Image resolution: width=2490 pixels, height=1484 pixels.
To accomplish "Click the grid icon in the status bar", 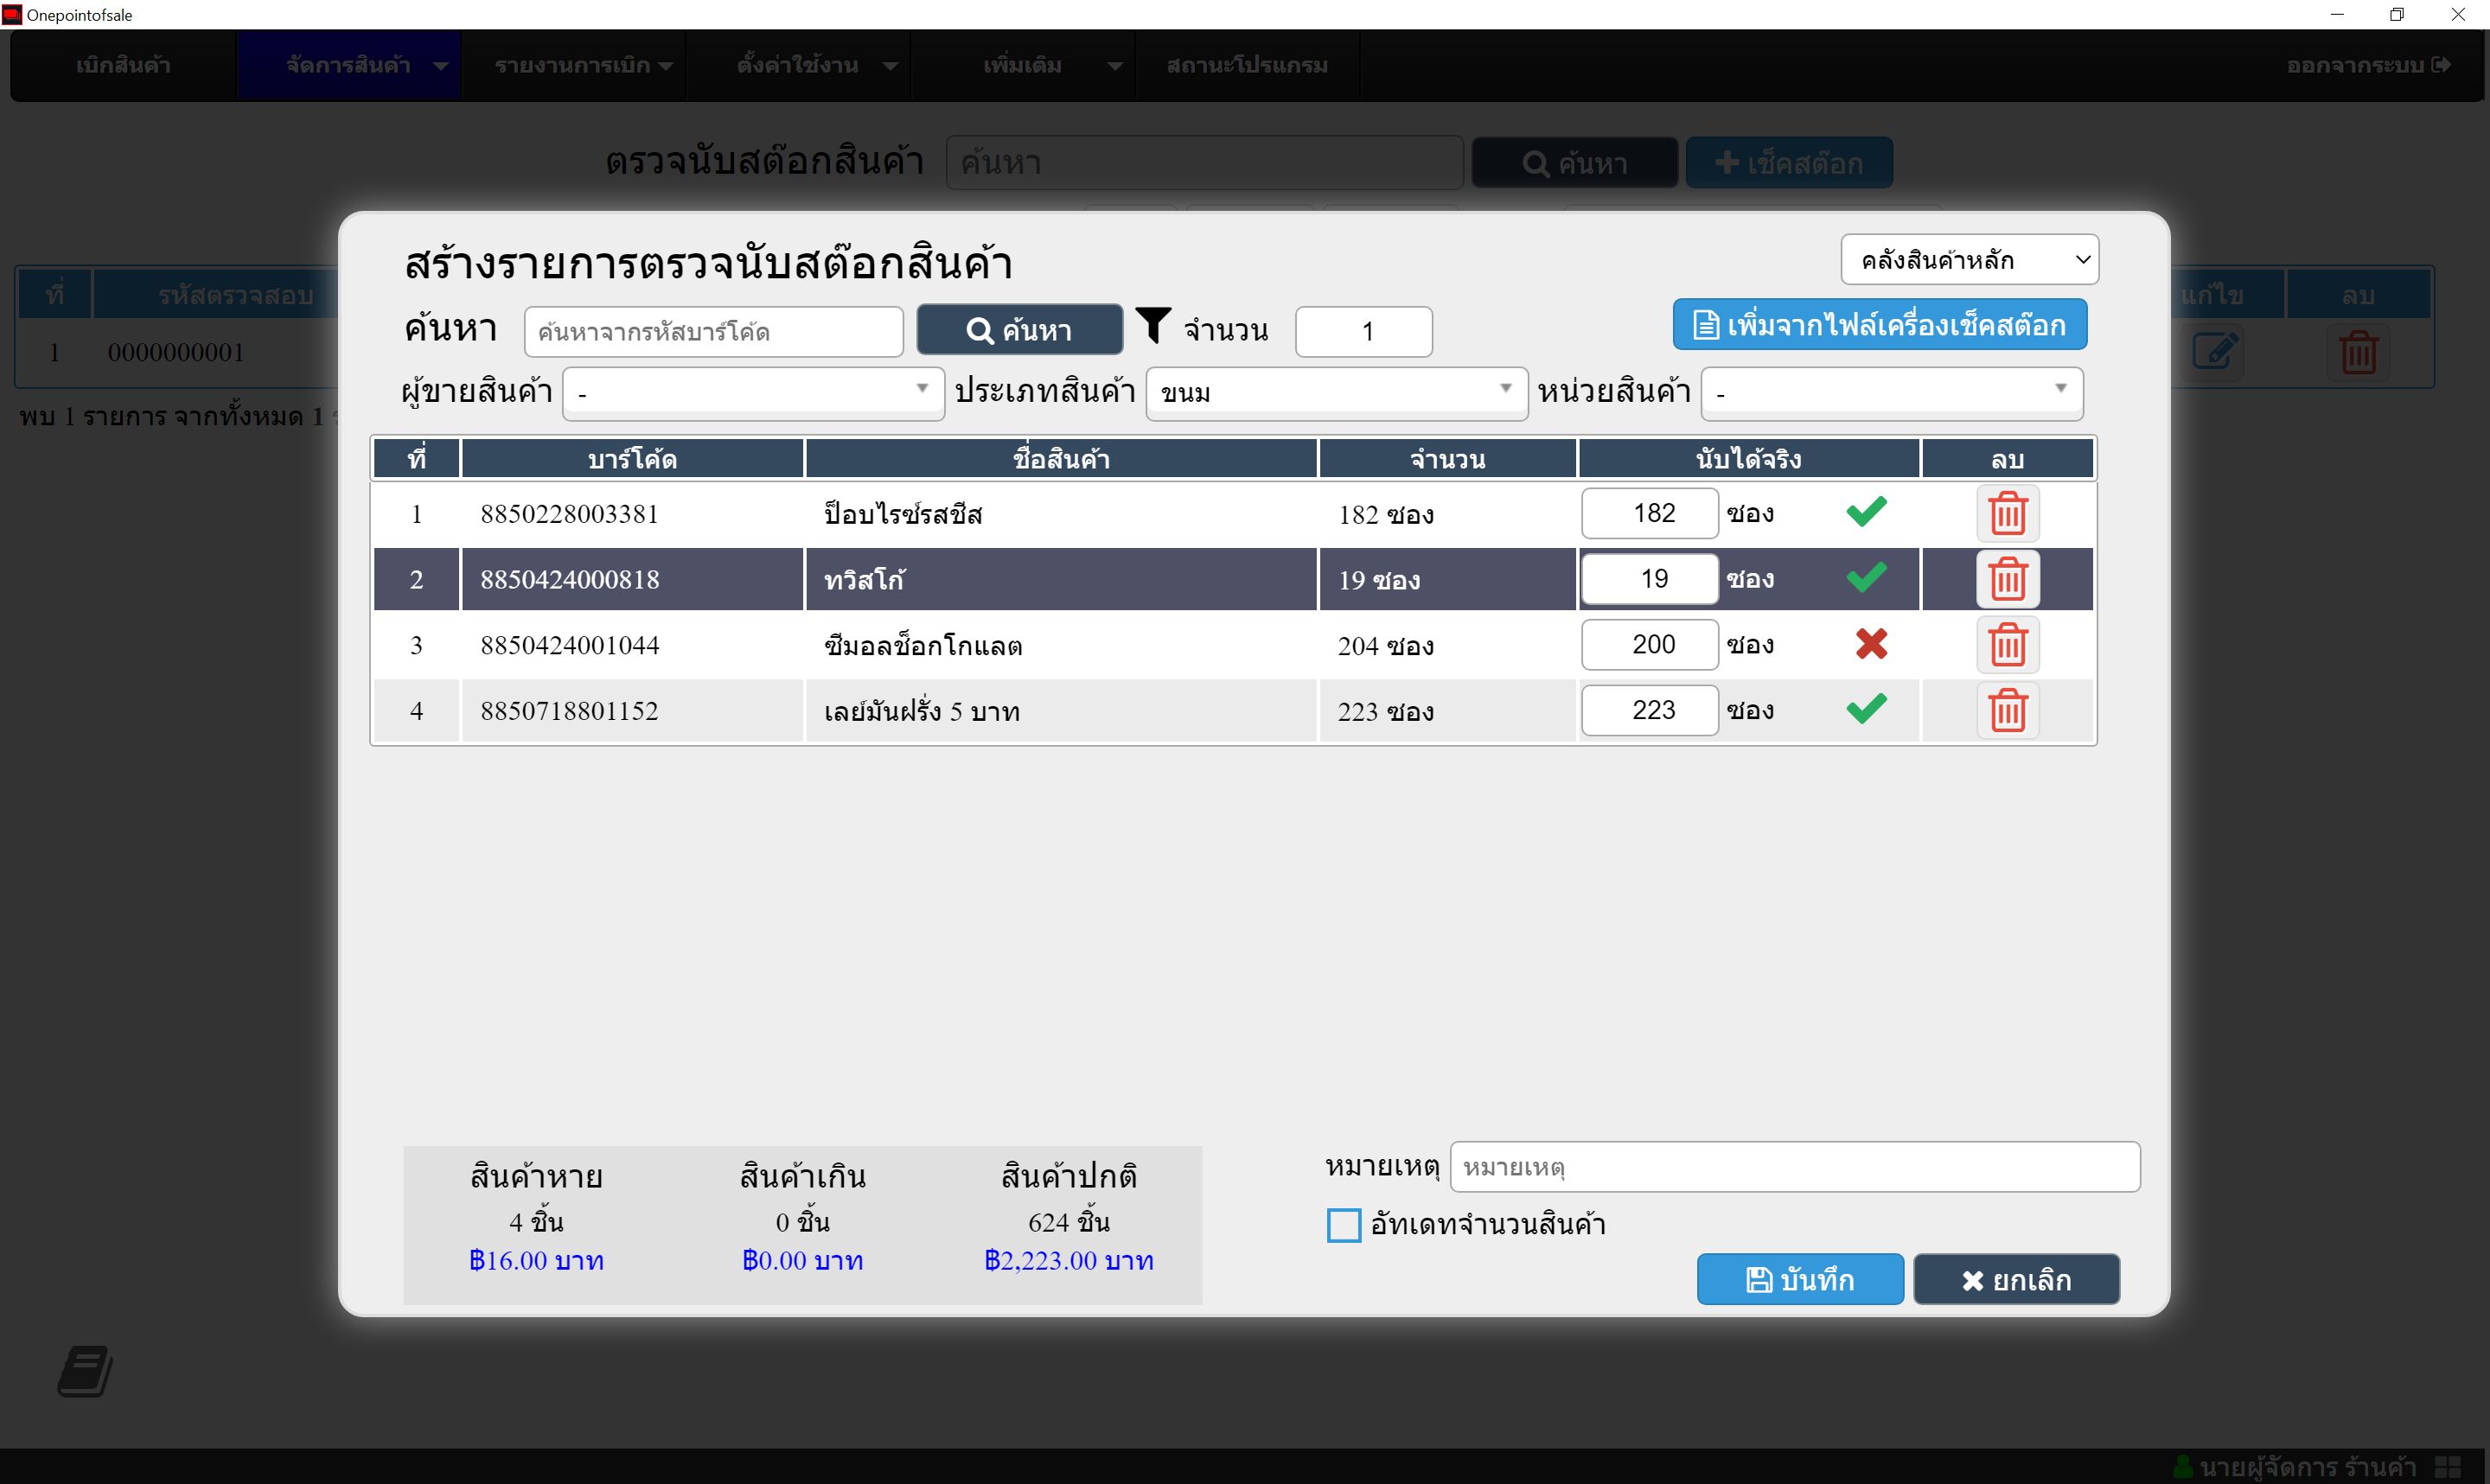I will point(2447,1467).
